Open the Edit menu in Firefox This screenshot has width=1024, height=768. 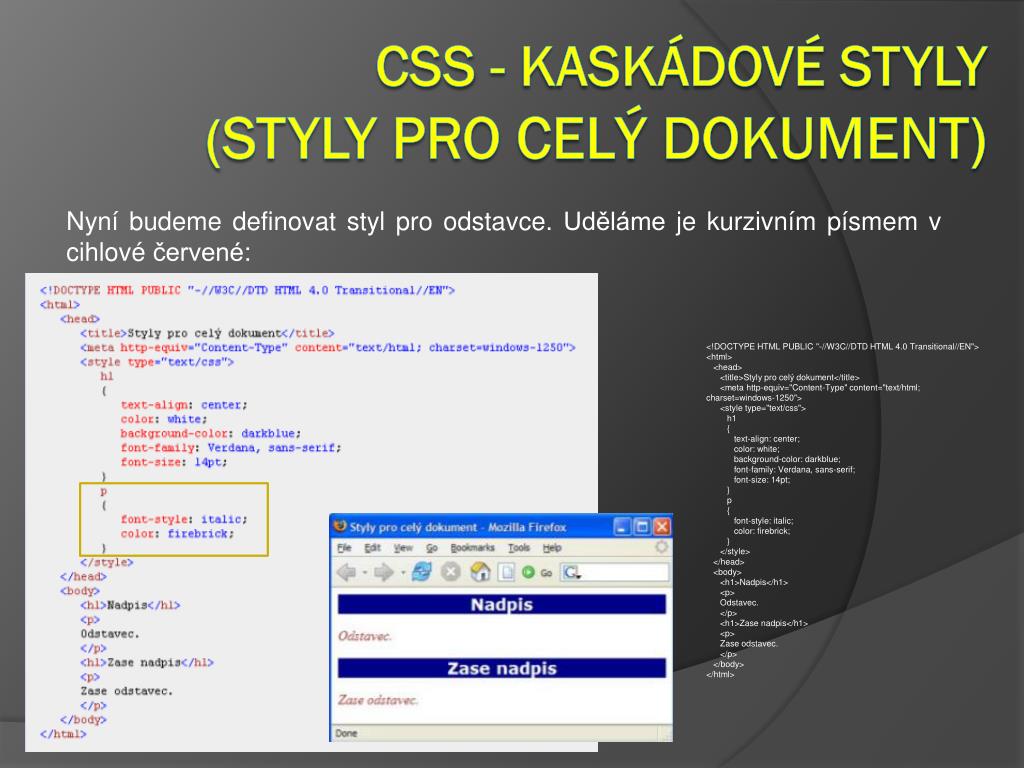click(x=372, y=548)
